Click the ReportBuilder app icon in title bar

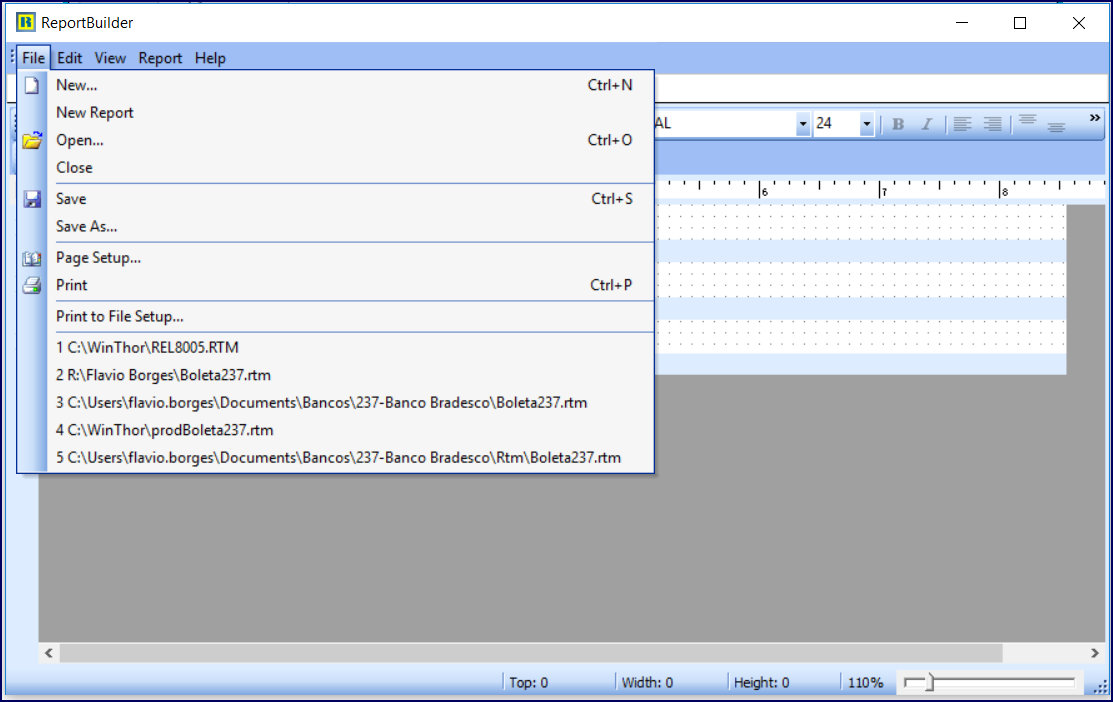(x=26, y=22)
